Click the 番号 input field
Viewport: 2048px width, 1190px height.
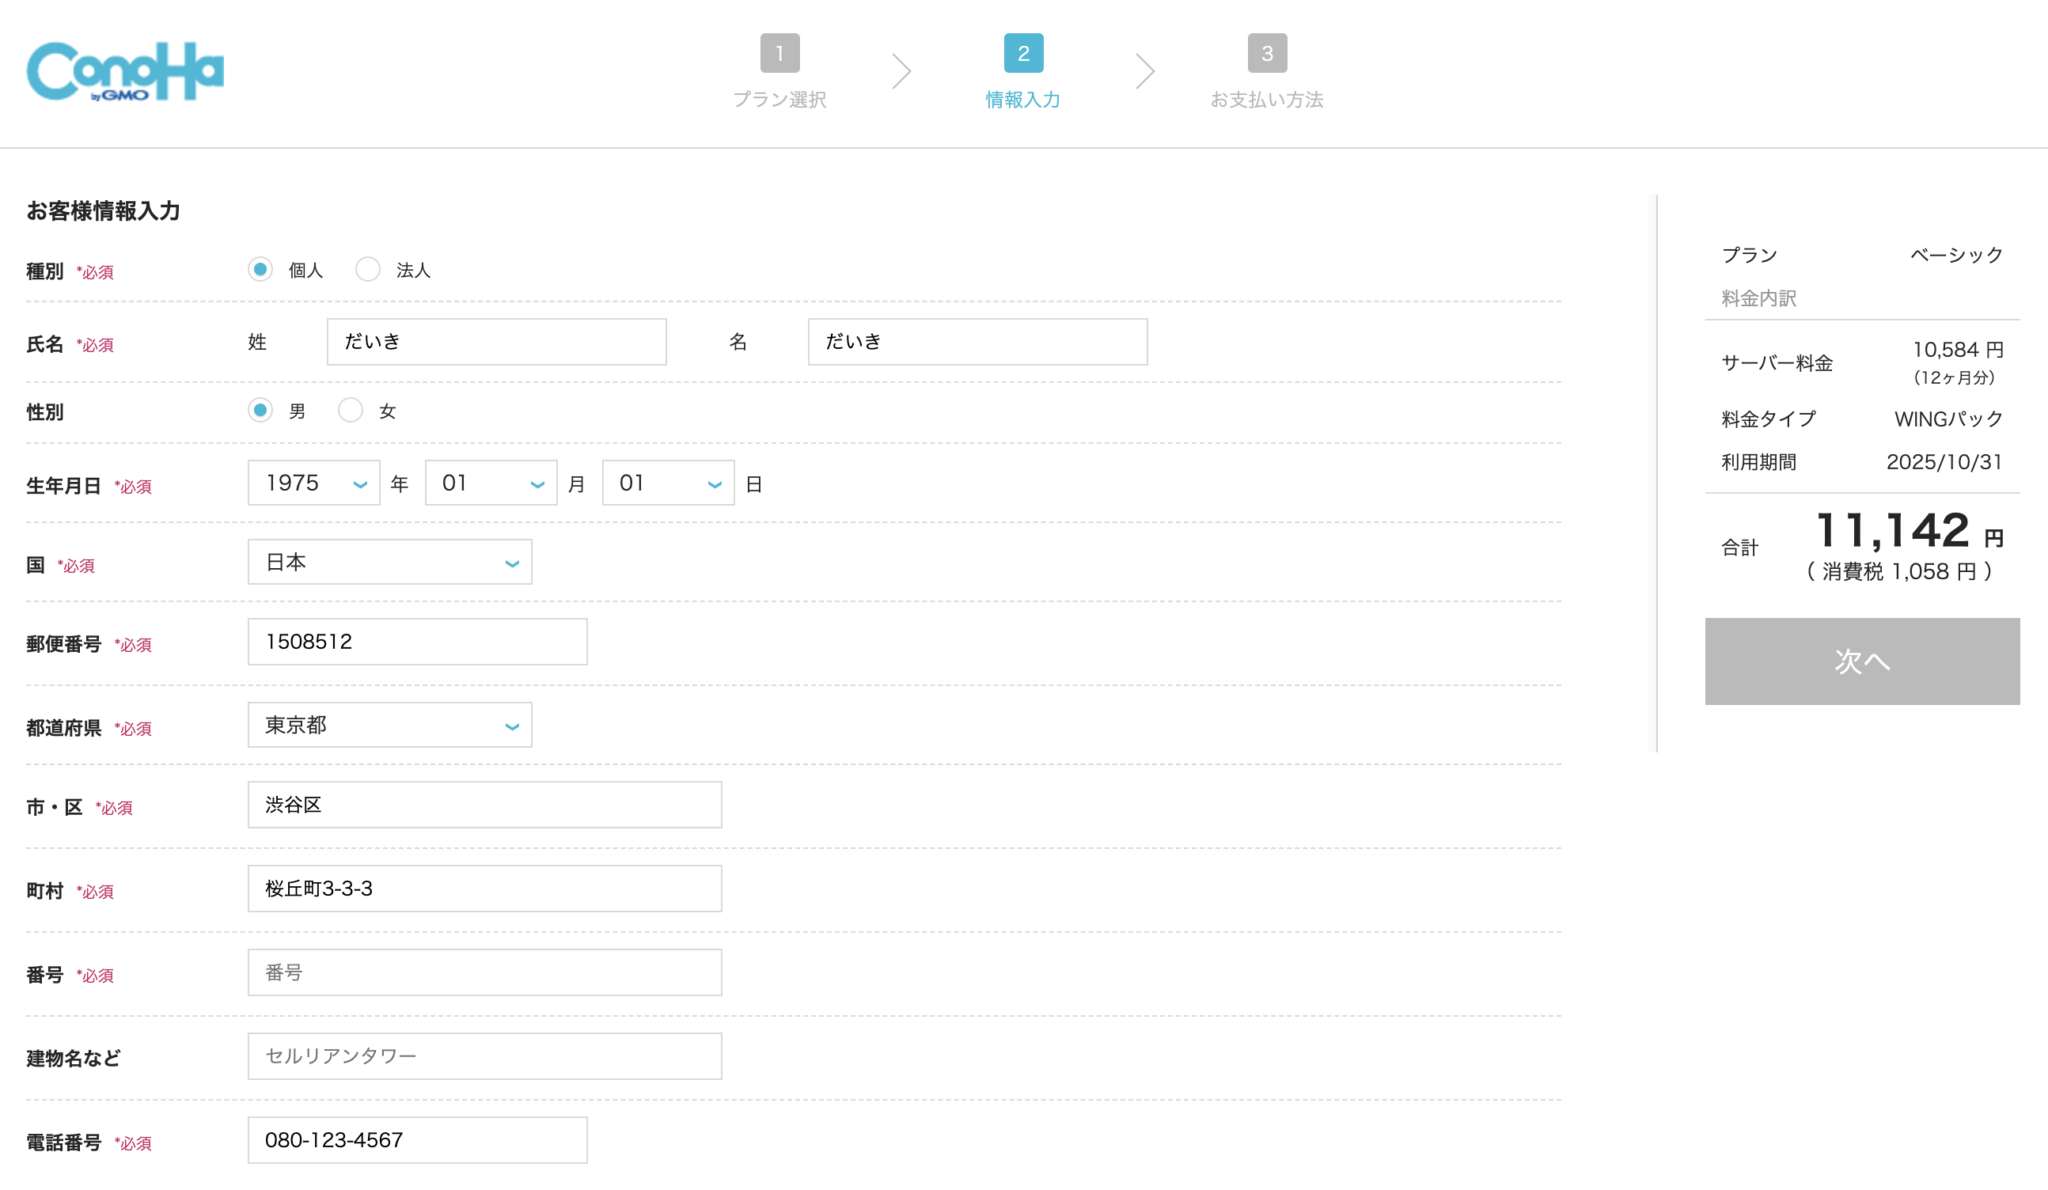[x=485, y=972]
